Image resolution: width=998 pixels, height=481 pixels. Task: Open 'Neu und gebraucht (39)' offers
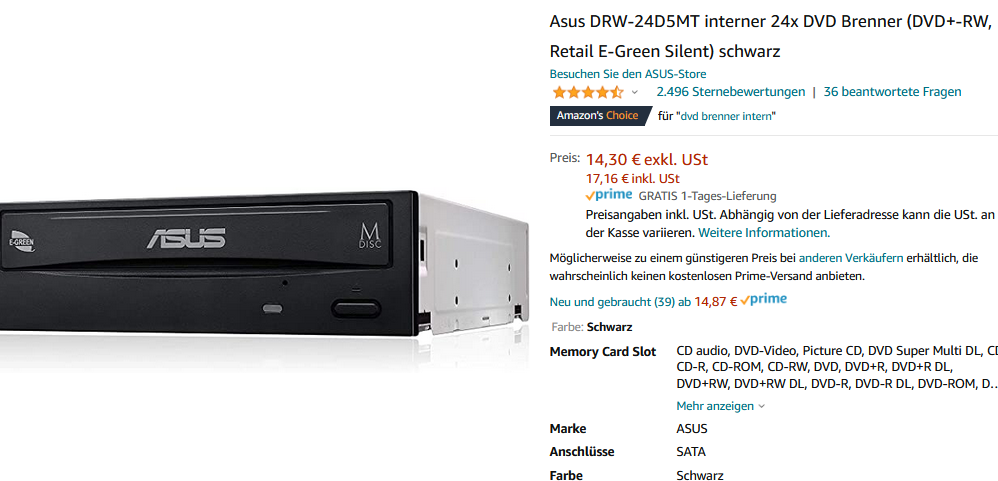[620, 302]
